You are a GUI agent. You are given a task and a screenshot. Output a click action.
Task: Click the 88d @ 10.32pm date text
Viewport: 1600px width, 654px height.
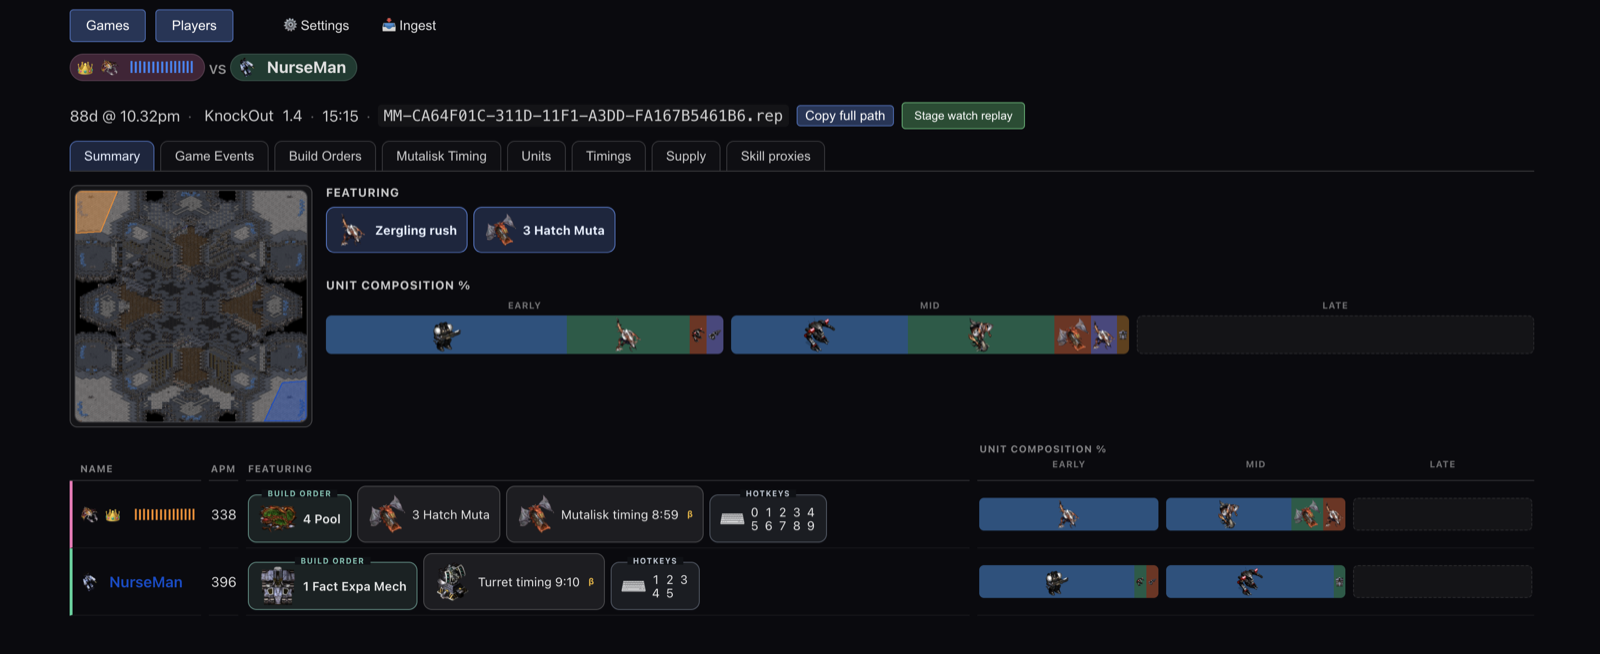pos(125,116)
